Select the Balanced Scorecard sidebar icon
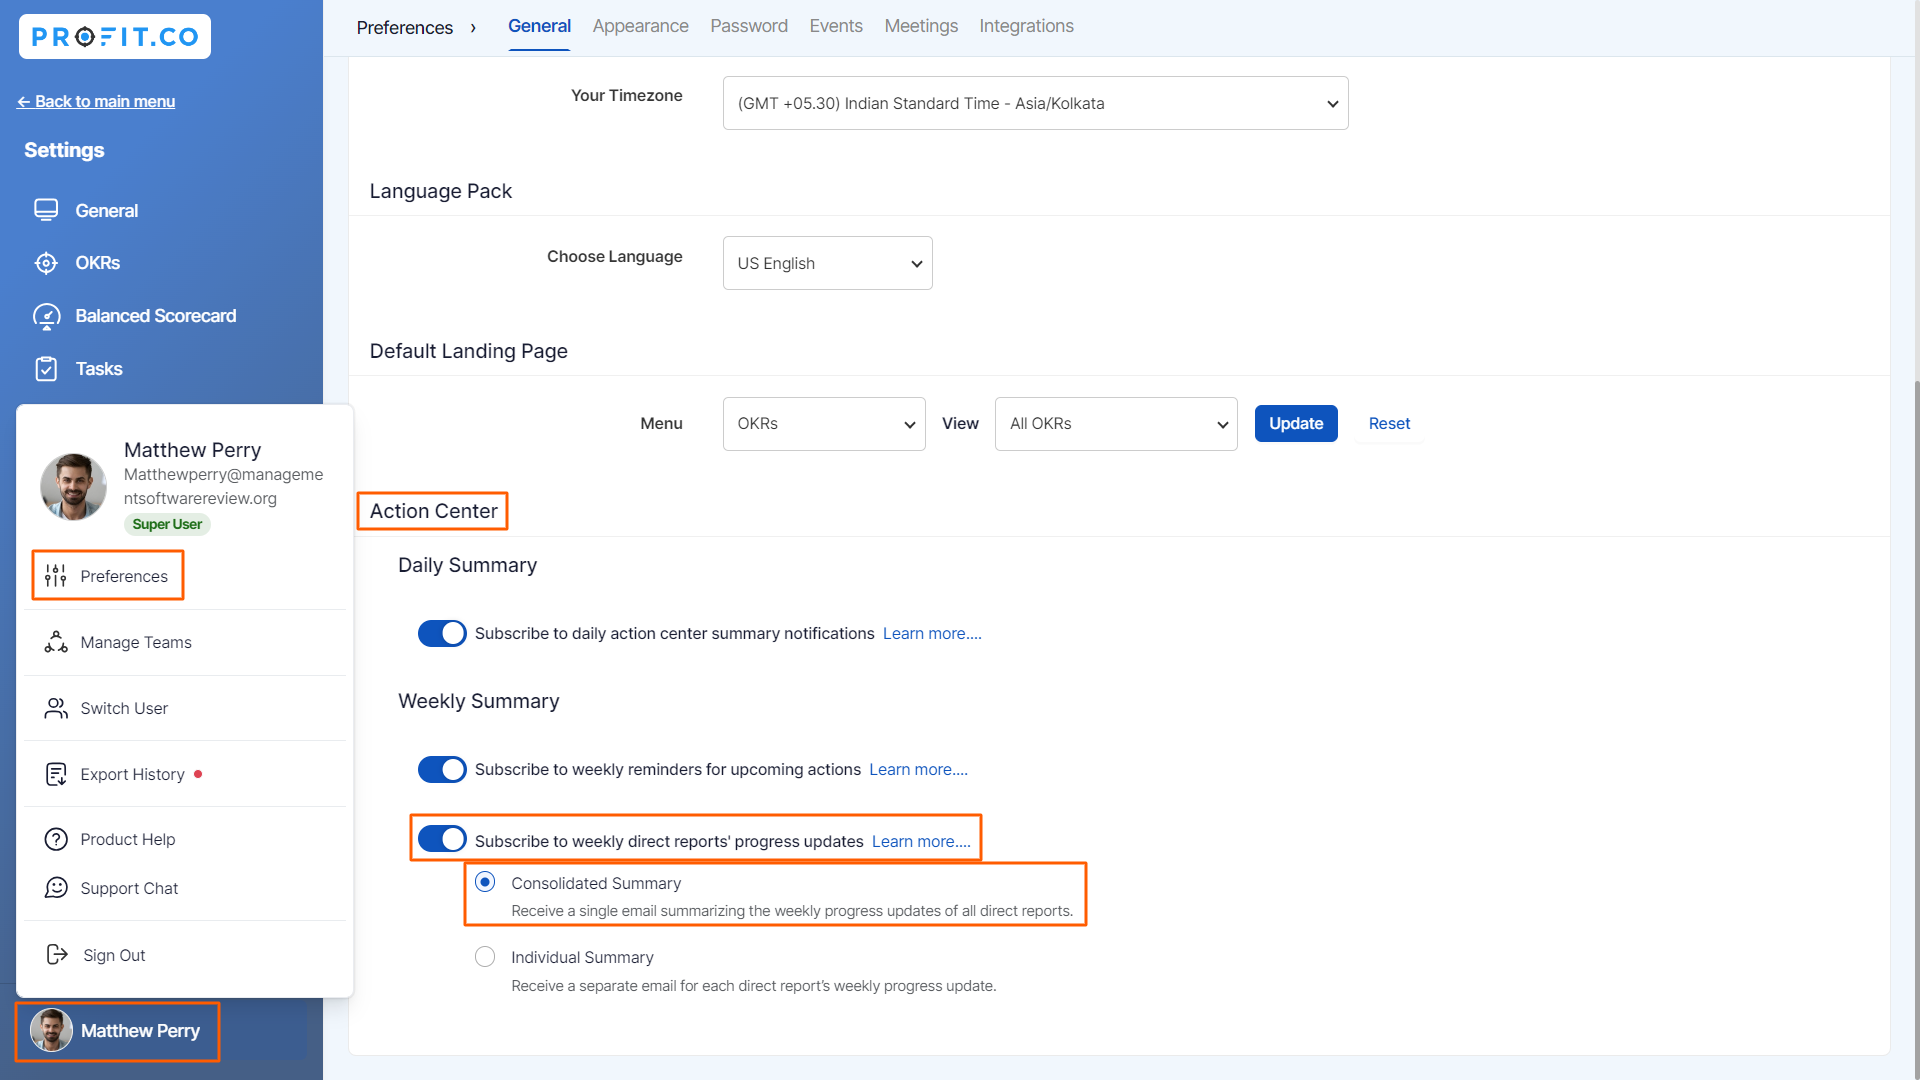The width and height of the screenshot is (1920, 1080). (46, 315)
